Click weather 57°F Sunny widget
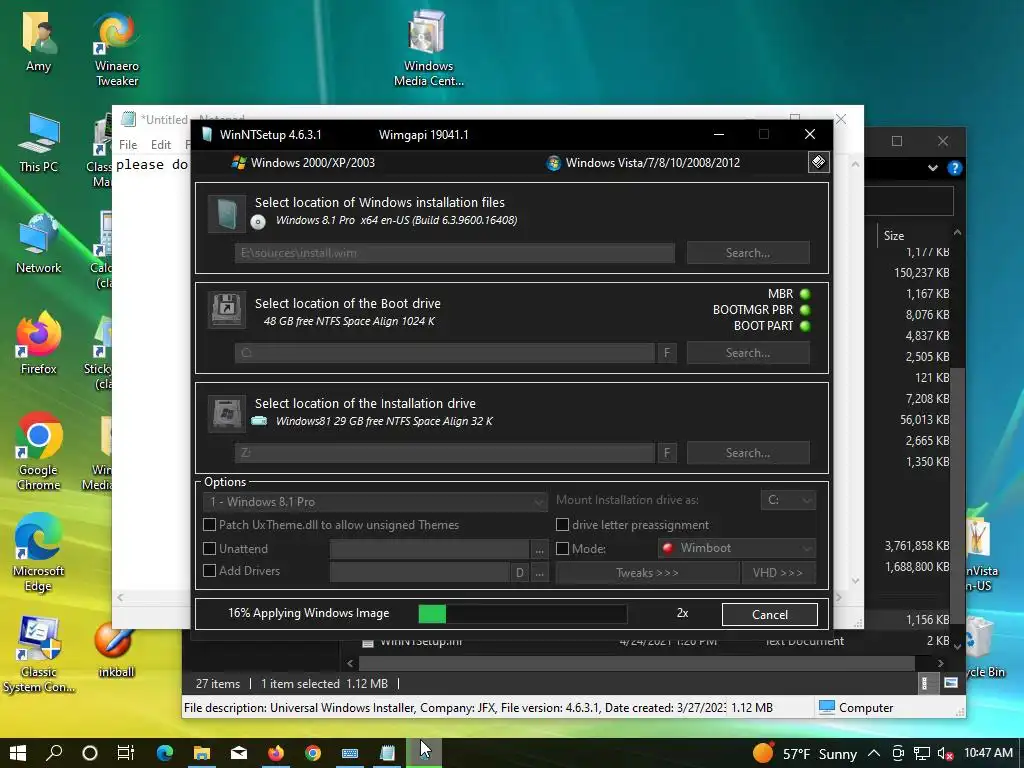The image size is (1024, 768). click(x=805, y=754)
